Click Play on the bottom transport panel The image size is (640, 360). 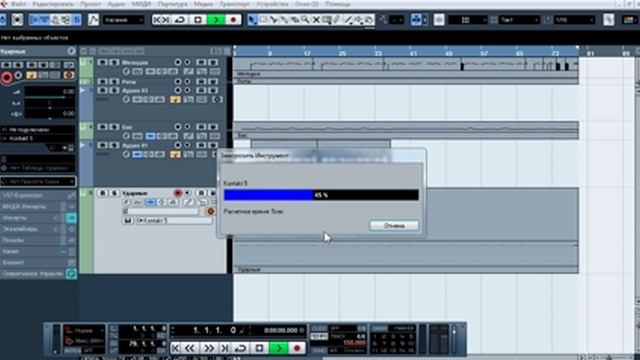click(278, 348)
